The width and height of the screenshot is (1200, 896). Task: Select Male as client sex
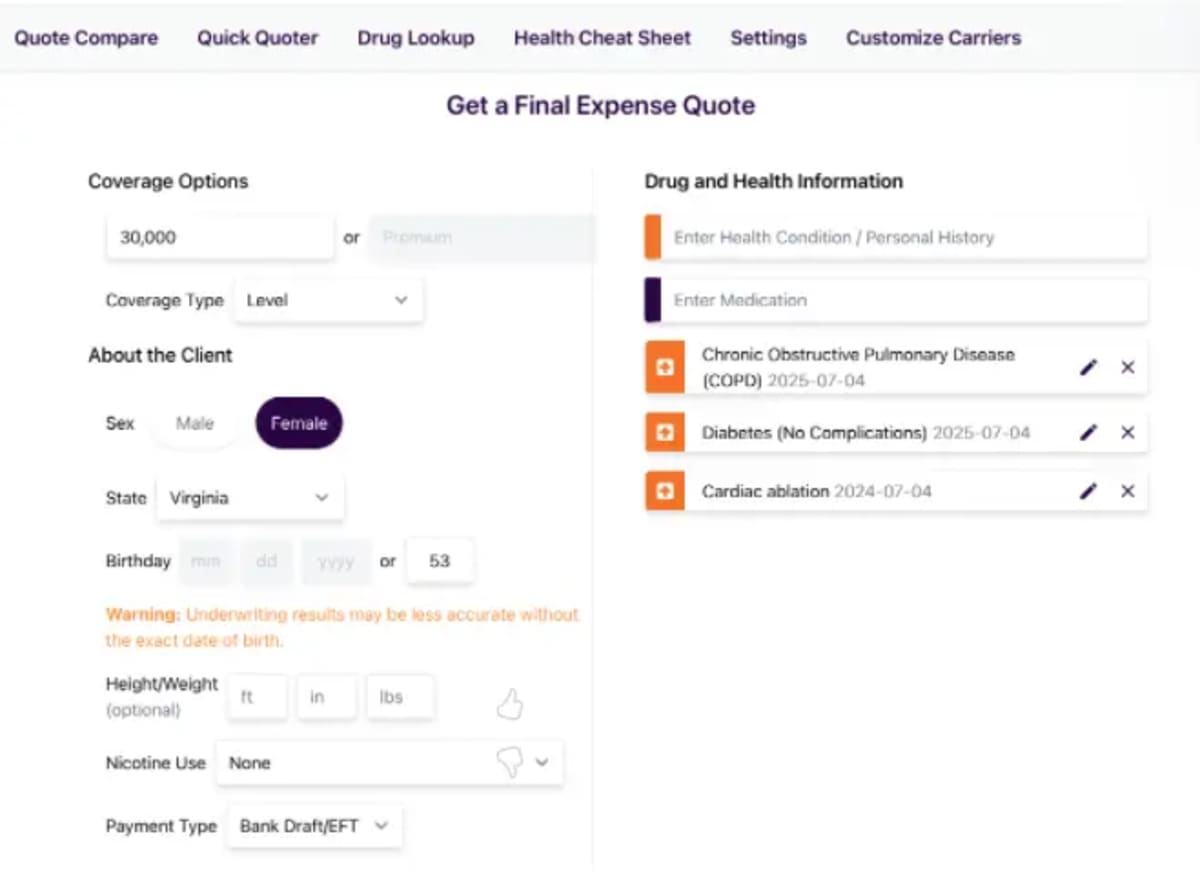pos(195,423)
